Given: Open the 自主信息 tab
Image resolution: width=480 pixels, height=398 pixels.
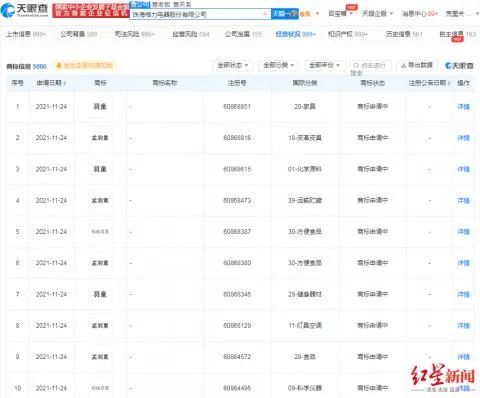Looking at the screenshot, I should [x=457, y=34].
